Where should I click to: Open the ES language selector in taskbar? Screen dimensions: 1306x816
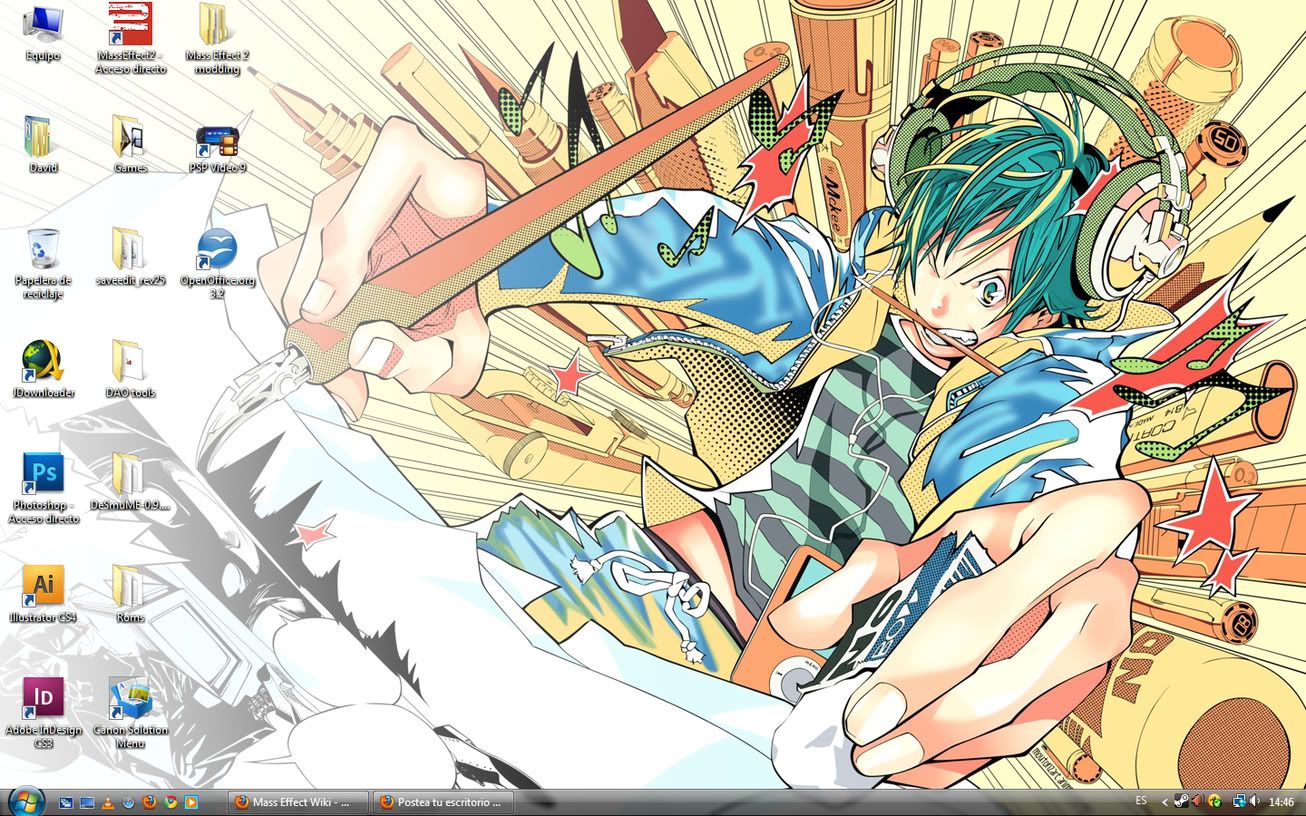pyautogui.click(x=1141, y=801)
